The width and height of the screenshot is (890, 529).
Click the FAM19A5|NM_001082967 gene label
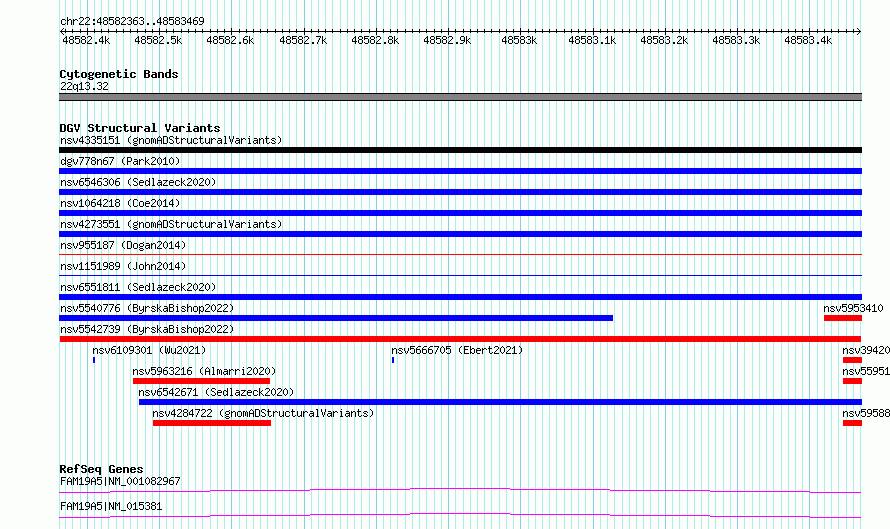tap(120, 481)
